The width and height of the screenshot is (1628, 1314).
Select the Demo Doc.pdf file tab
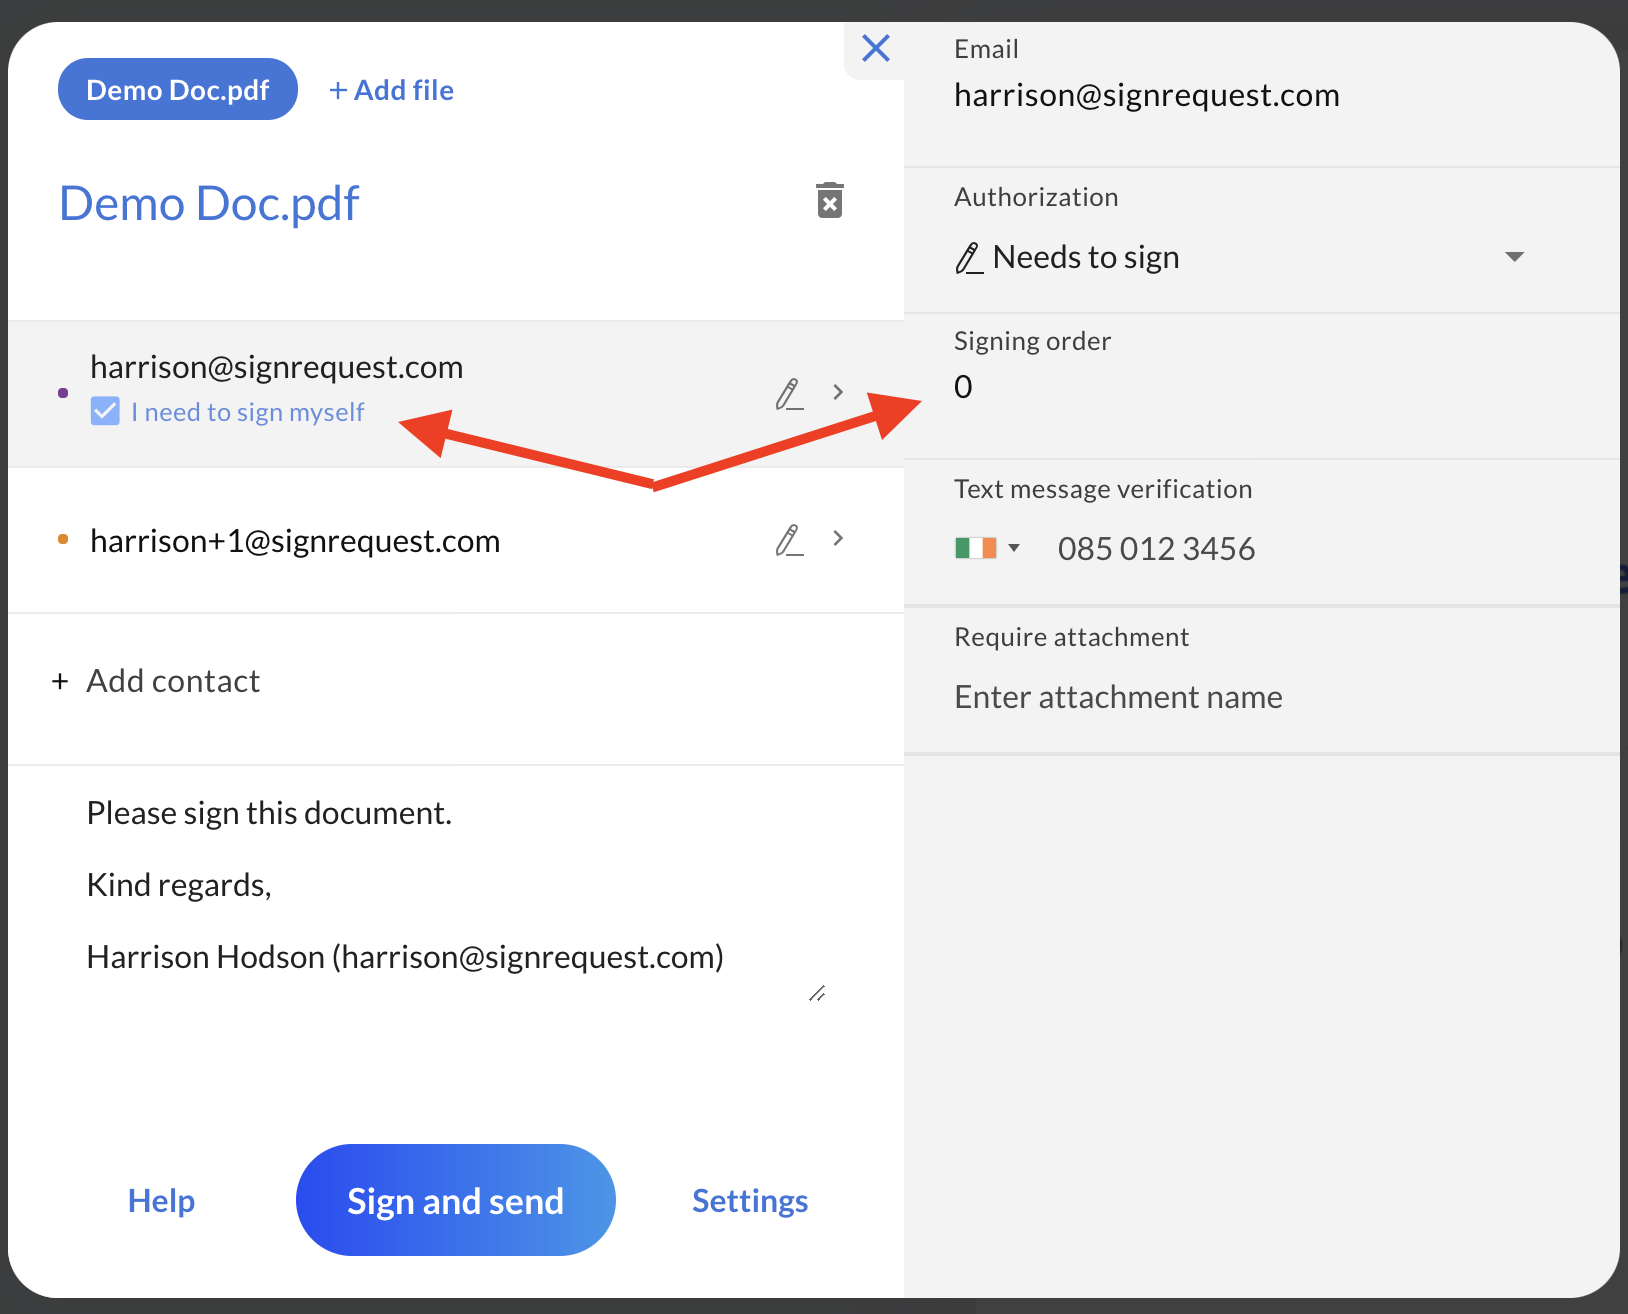[178, 89]
